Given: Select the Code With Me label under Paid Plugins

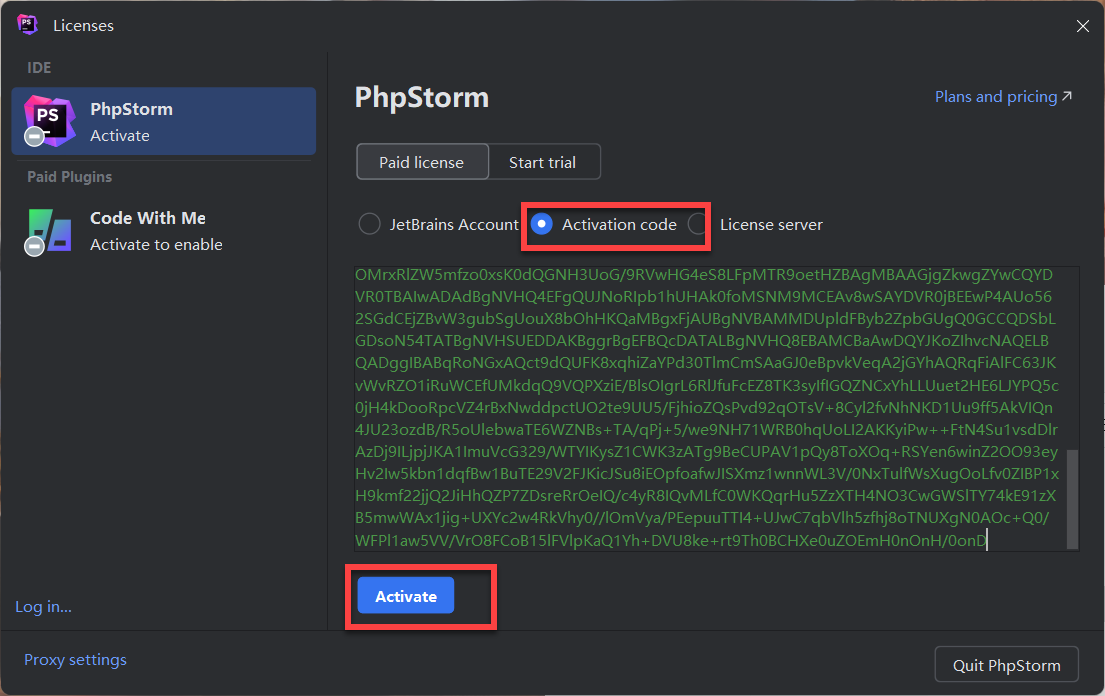Looking at the screenshot, I should click(147, 218).
